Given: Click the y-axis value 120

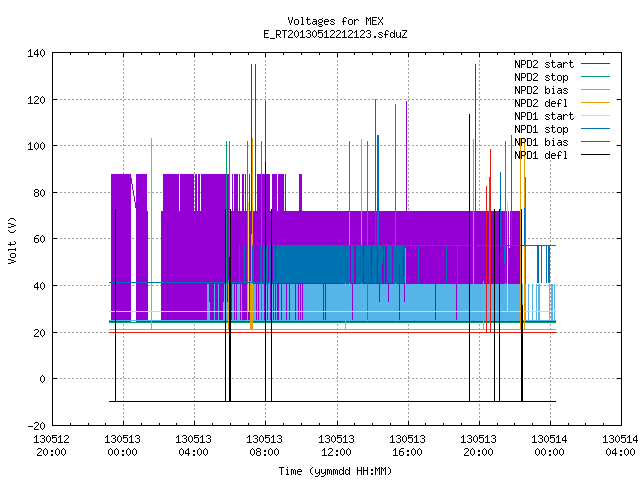Looking at the screenshot, I should 36,100.
